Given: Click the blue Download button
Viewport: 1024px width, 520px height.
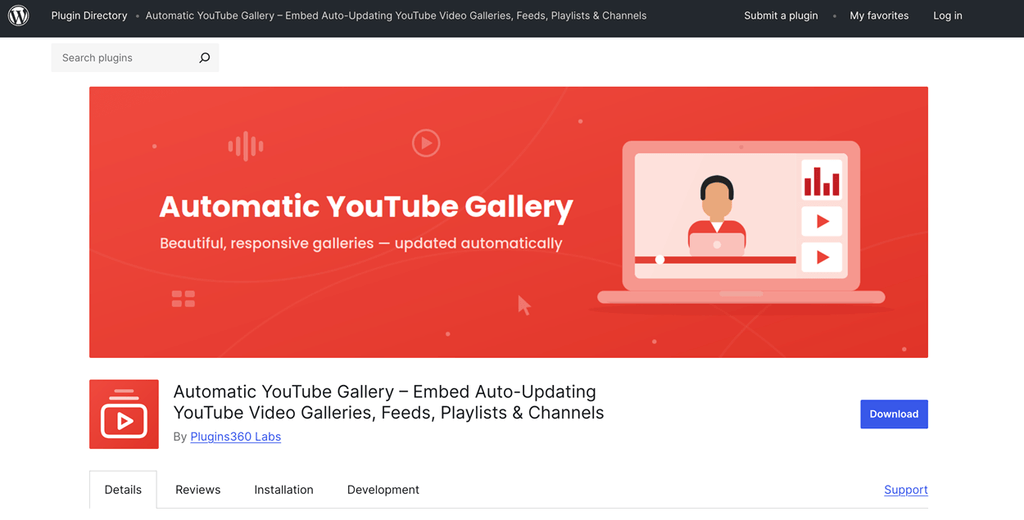Looking at the screenshot, I should point(894,414).
